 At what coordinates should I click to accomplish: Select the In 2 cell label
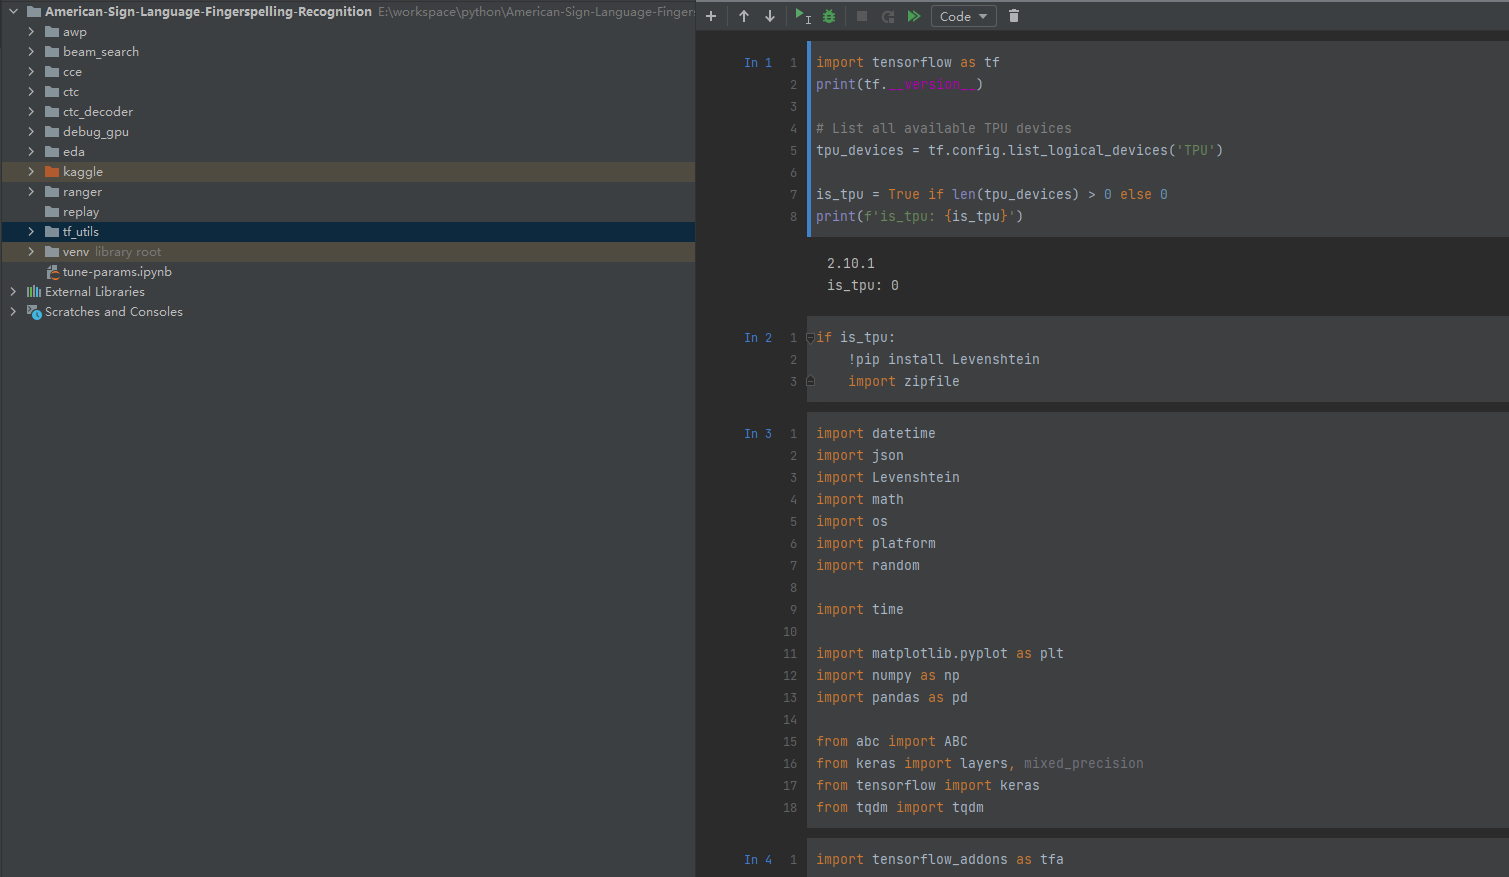point(758,338)
